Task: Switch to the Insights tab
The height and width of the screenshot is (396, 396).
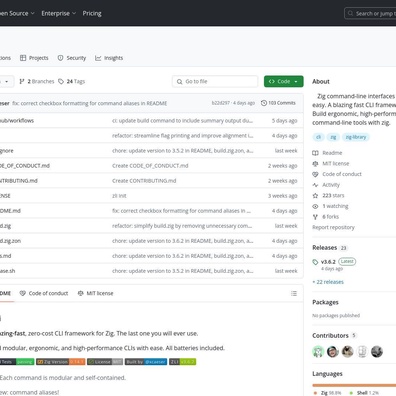Action: click(x=109, y=58)
